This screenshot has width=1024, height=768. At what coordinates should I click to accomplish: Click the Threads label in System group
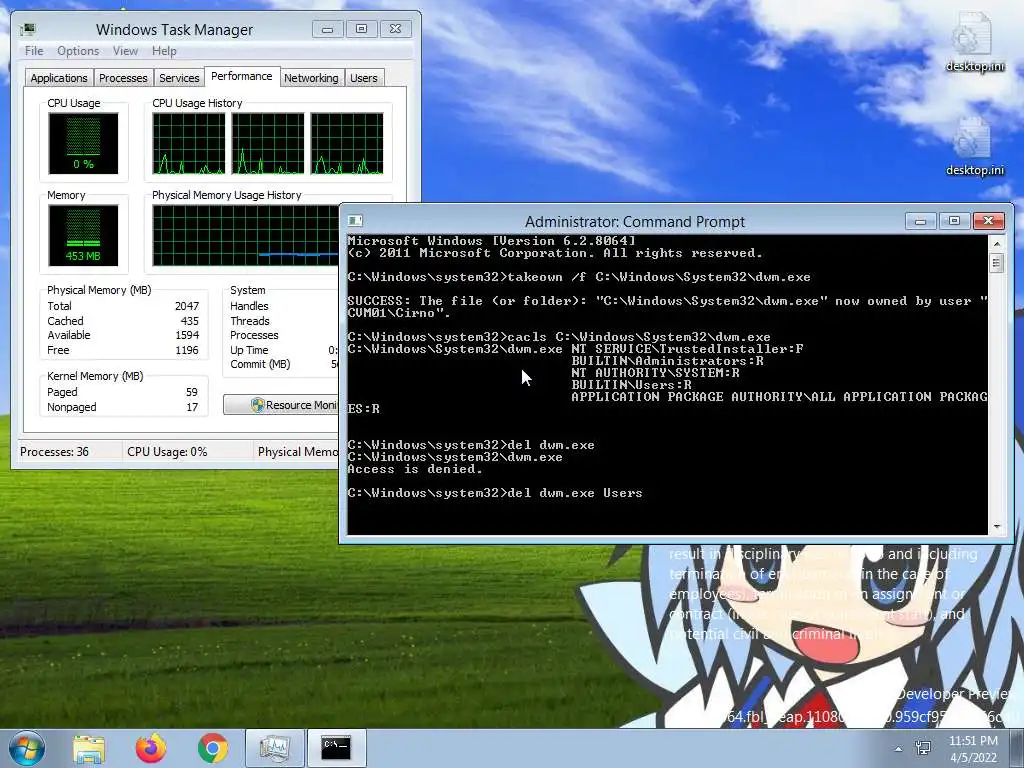click(x=249, y=321)
